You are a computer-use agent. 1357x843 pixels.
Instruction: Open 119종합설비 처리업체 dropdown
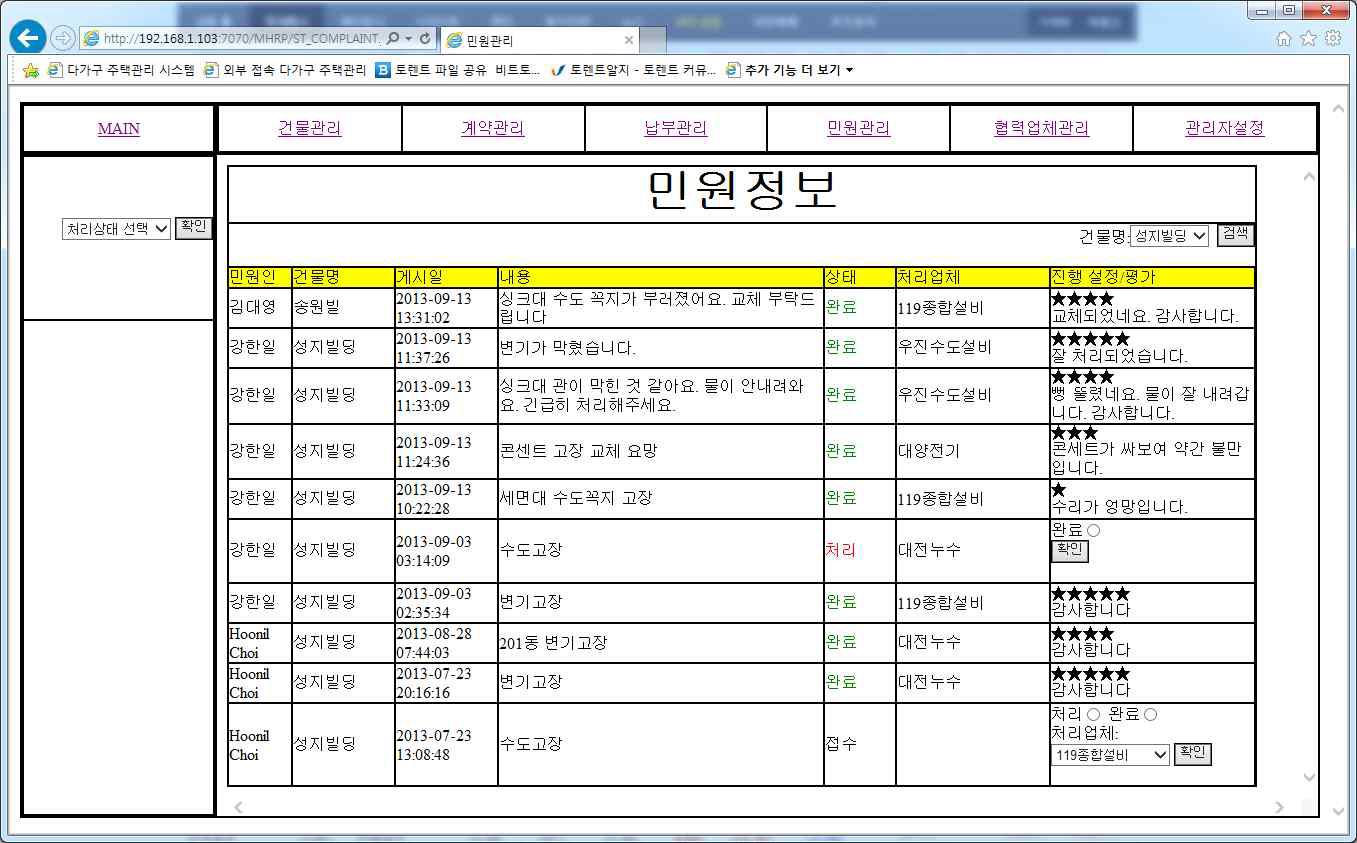[1110, 755]
